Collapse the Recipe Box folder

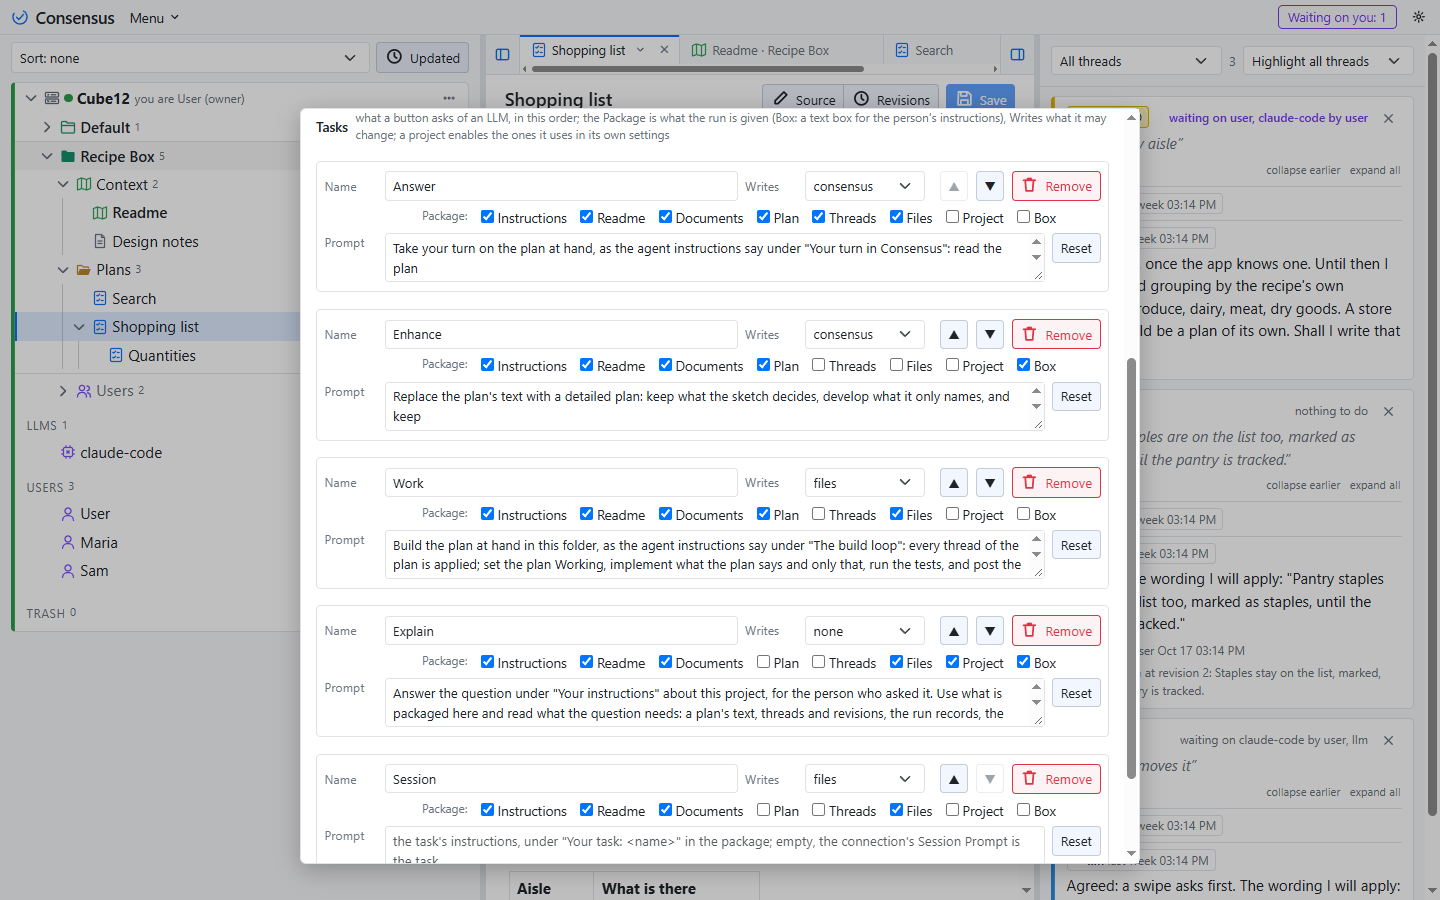47,157
